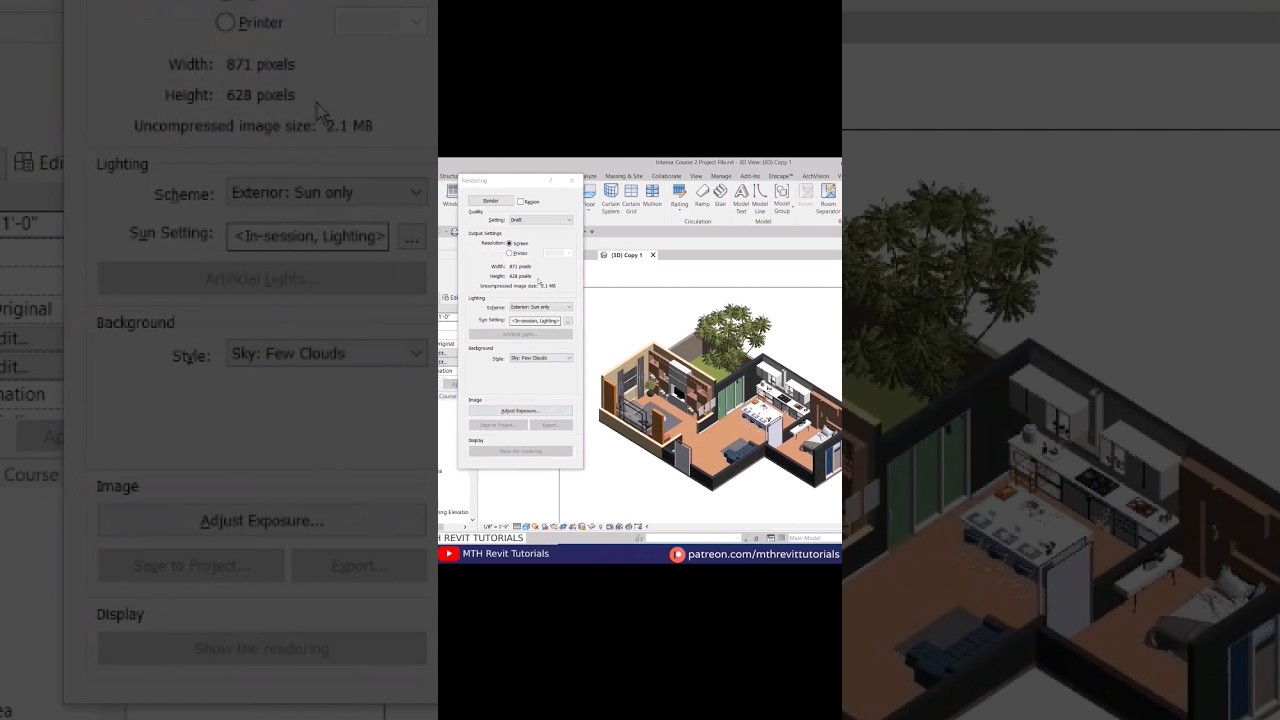Select the Ramp tool
Image resolution: width=1280 pixels, height=720 pixels.
pyautogui.click(x=702, y=196)
